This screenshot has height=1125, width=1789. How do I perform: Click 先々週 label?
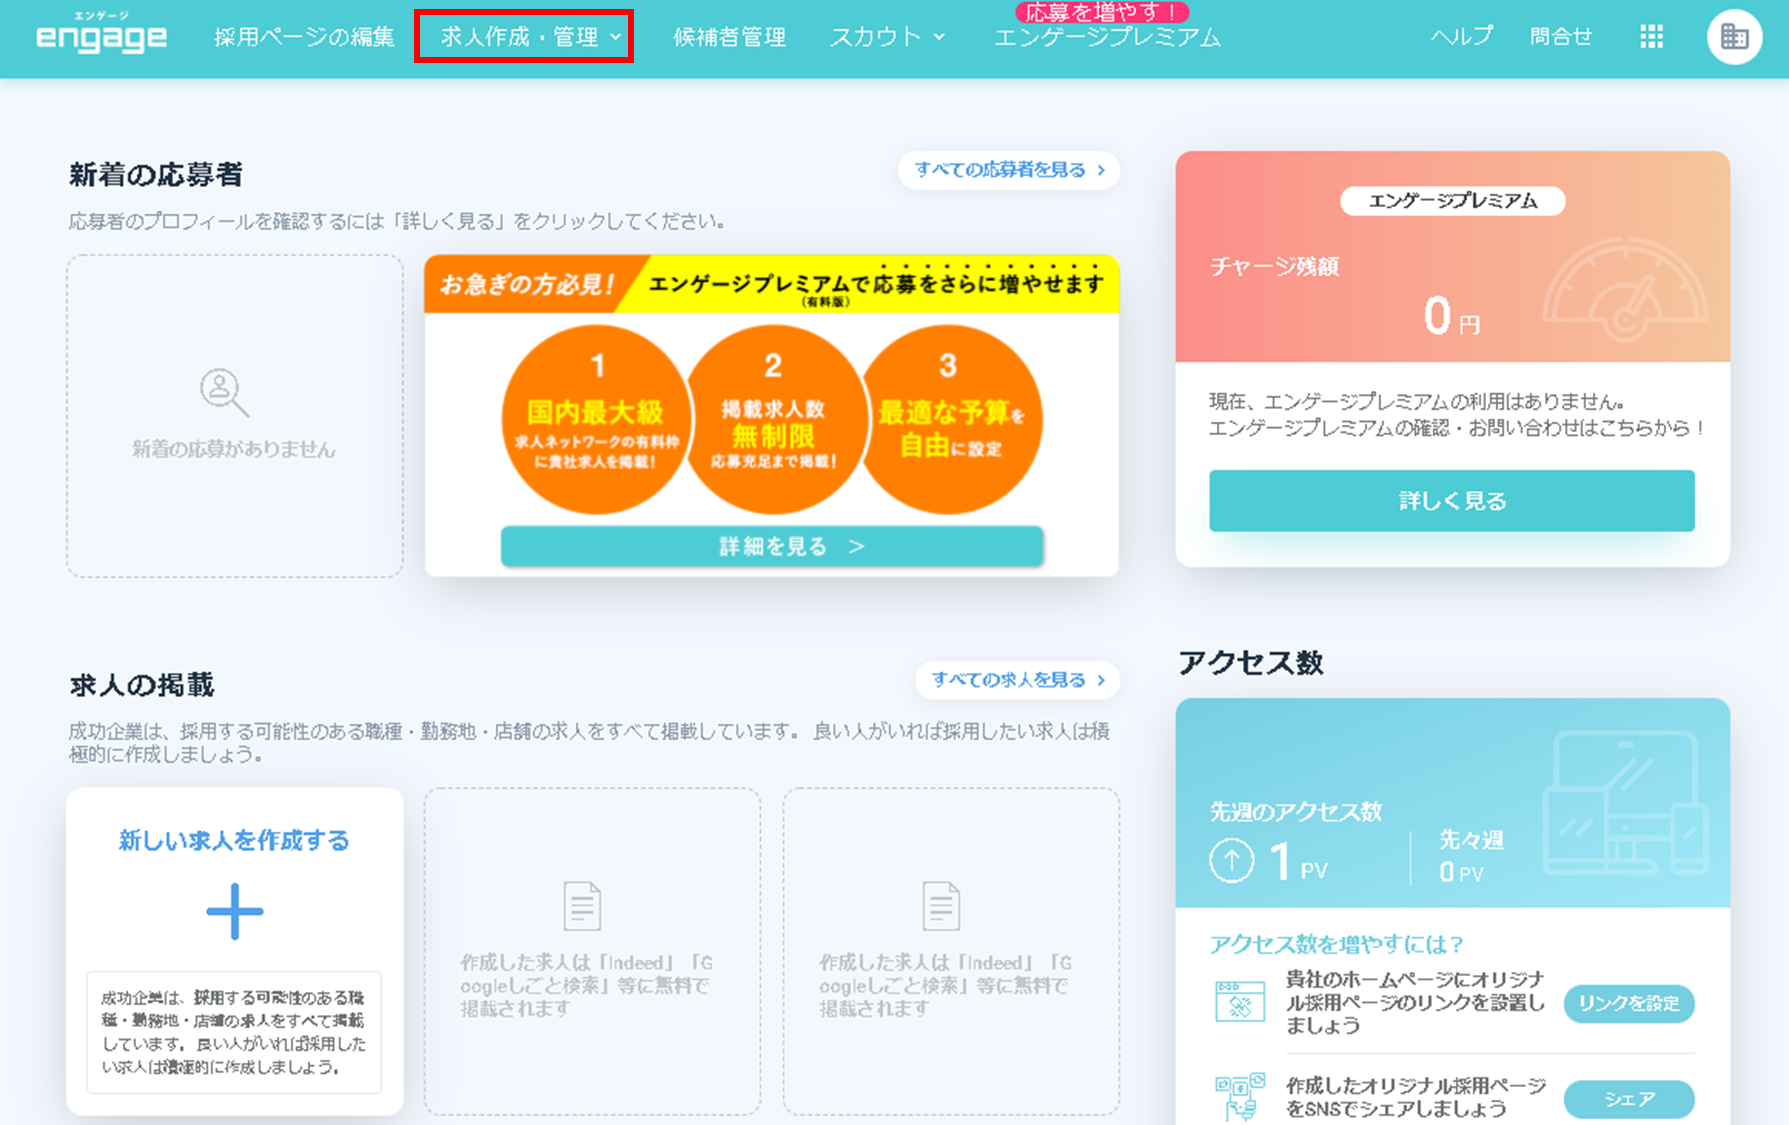pyautogui.click(x=1471, y=839)
